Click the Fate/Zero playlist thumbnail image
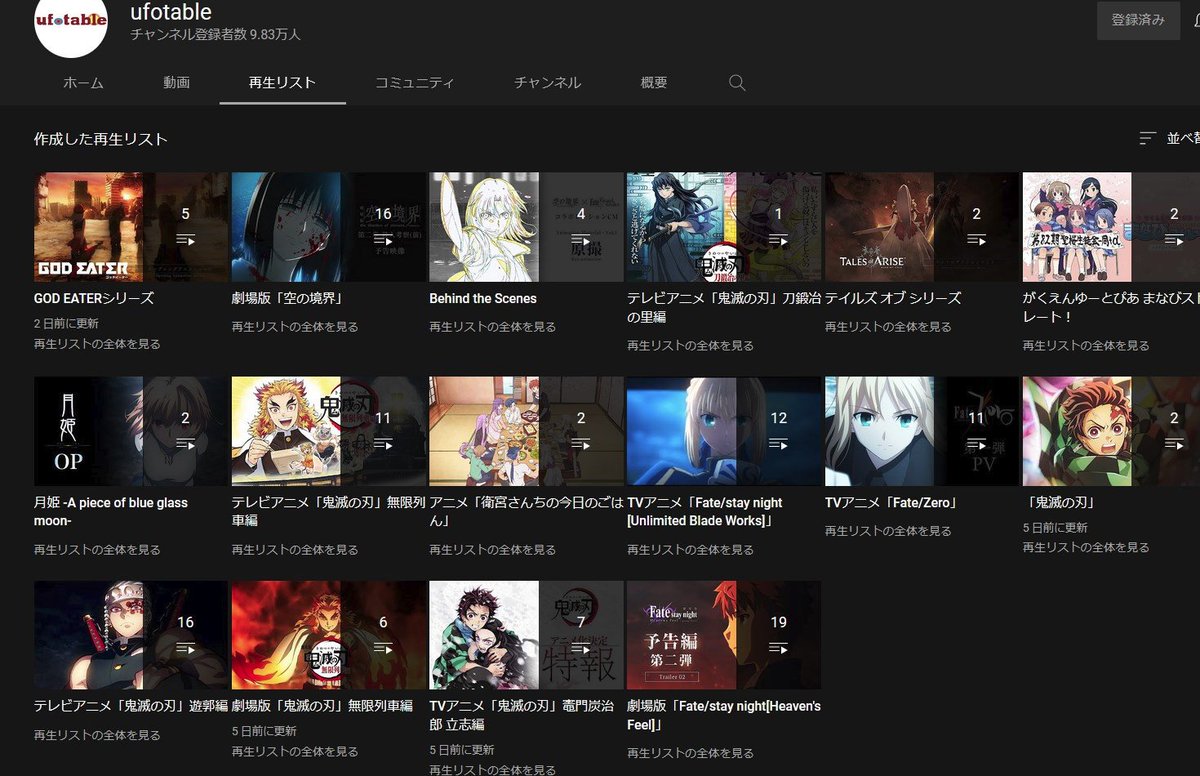 click(922, 431)
